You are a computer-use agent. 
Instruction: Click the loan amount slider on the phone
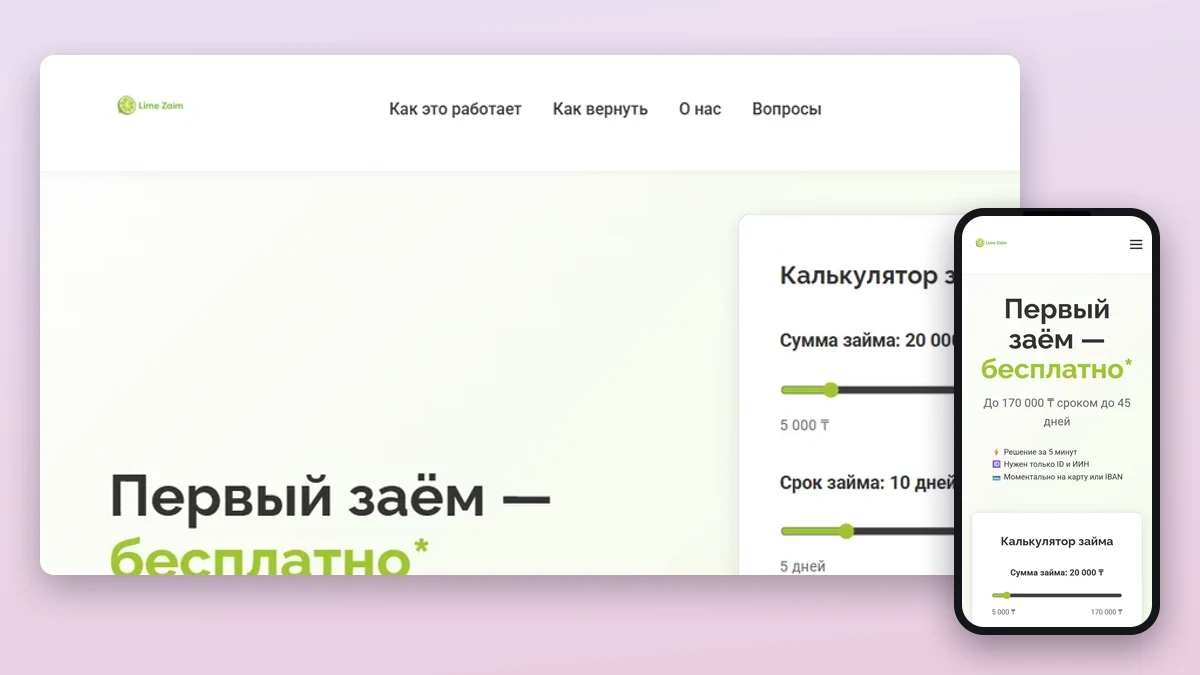(1057, 595)
